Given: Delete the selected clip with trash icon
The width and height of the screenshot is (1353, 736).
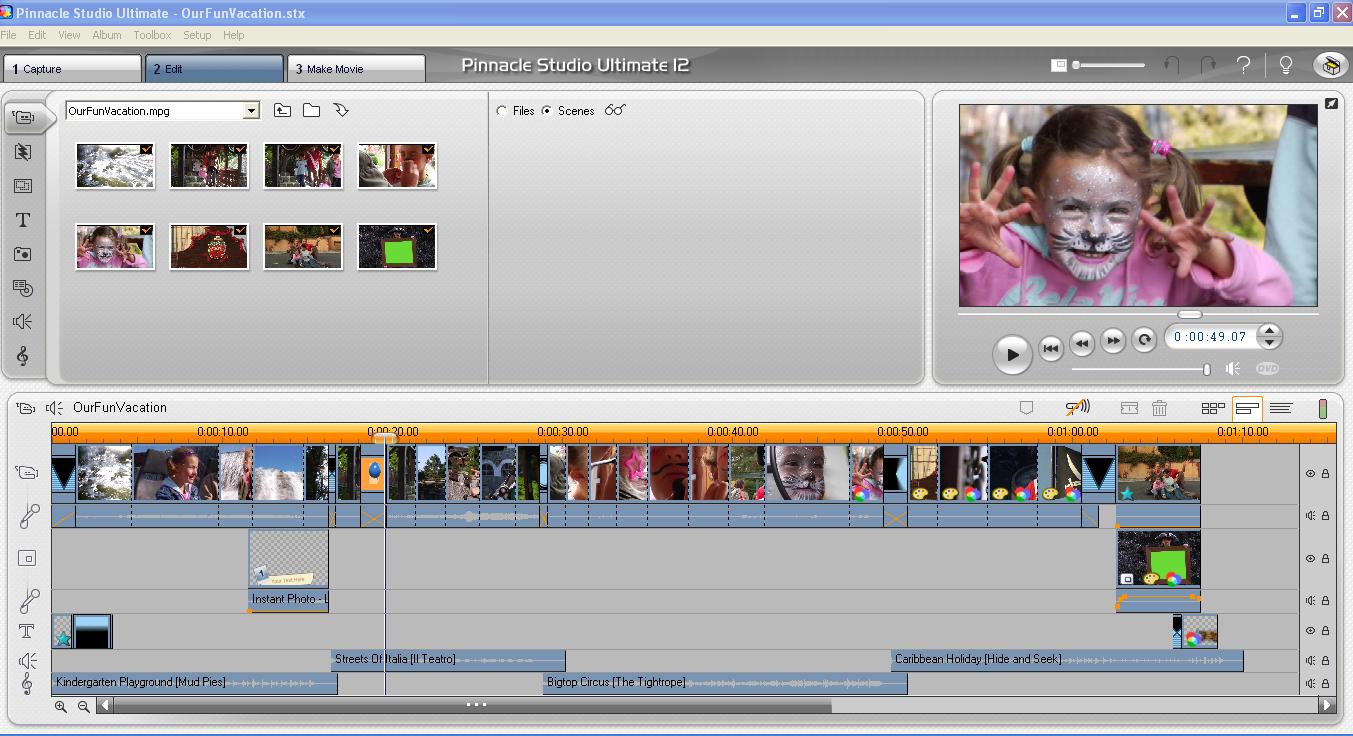Looking at the screenshot, I should (1159, 408).
